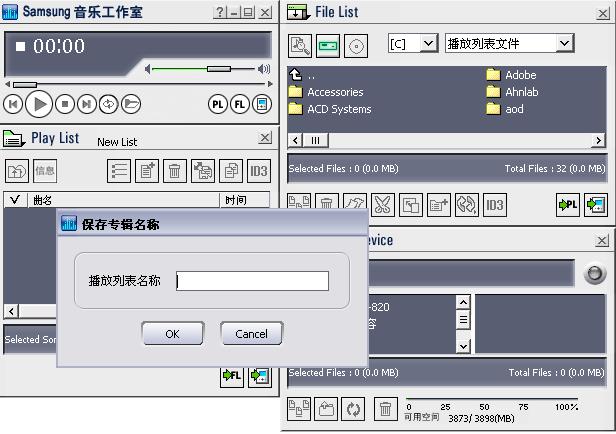Viewport: 616px width, 434px height.
Task: Open the 播放列表文件 file type dropdown
Action: click(565, 43)
